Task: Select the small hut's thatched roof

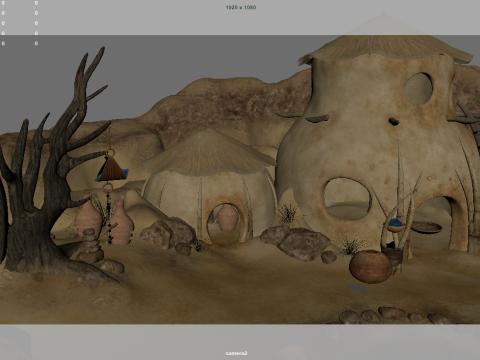Action: [x=209, y=153]
